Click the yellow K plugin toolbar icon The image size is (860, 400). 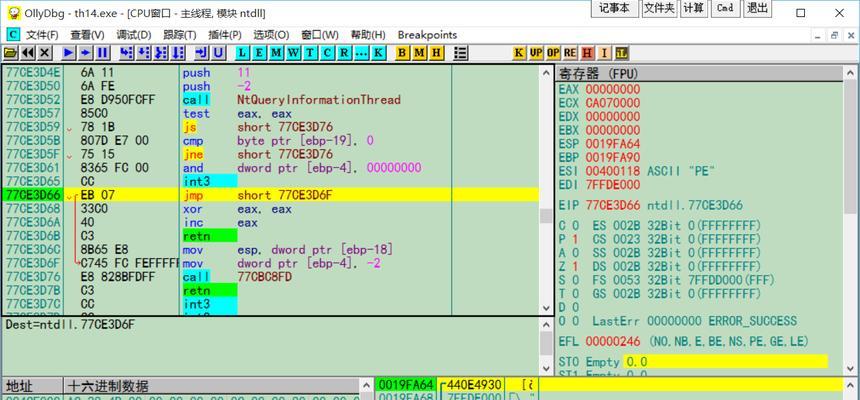519,53
